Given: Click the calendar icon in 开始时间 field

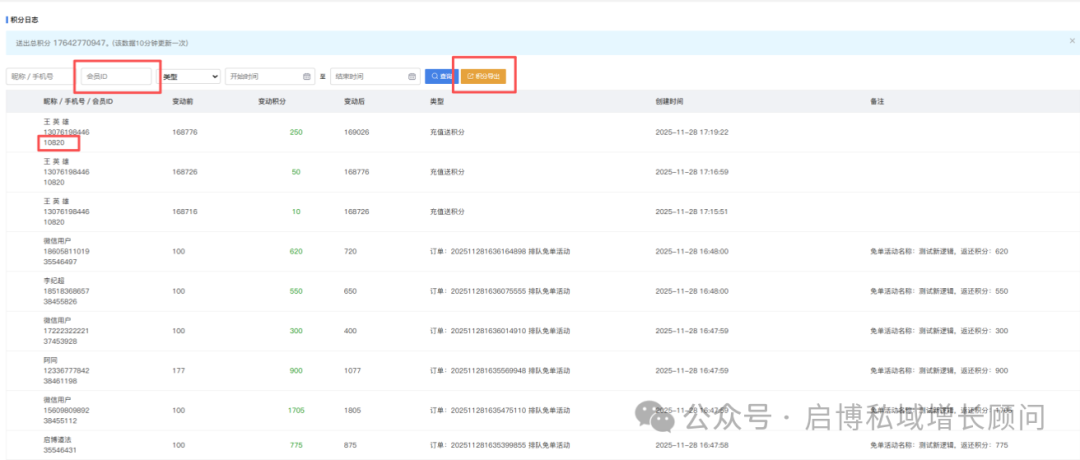Looking at the screenshot, I should tap(307, 76).
